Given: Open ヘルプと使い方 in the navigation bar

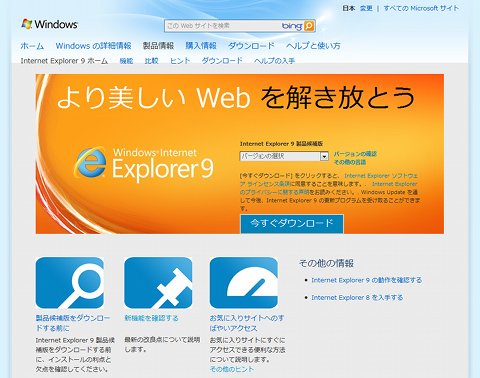Looking at the screenshot, I should click(313, 46).
